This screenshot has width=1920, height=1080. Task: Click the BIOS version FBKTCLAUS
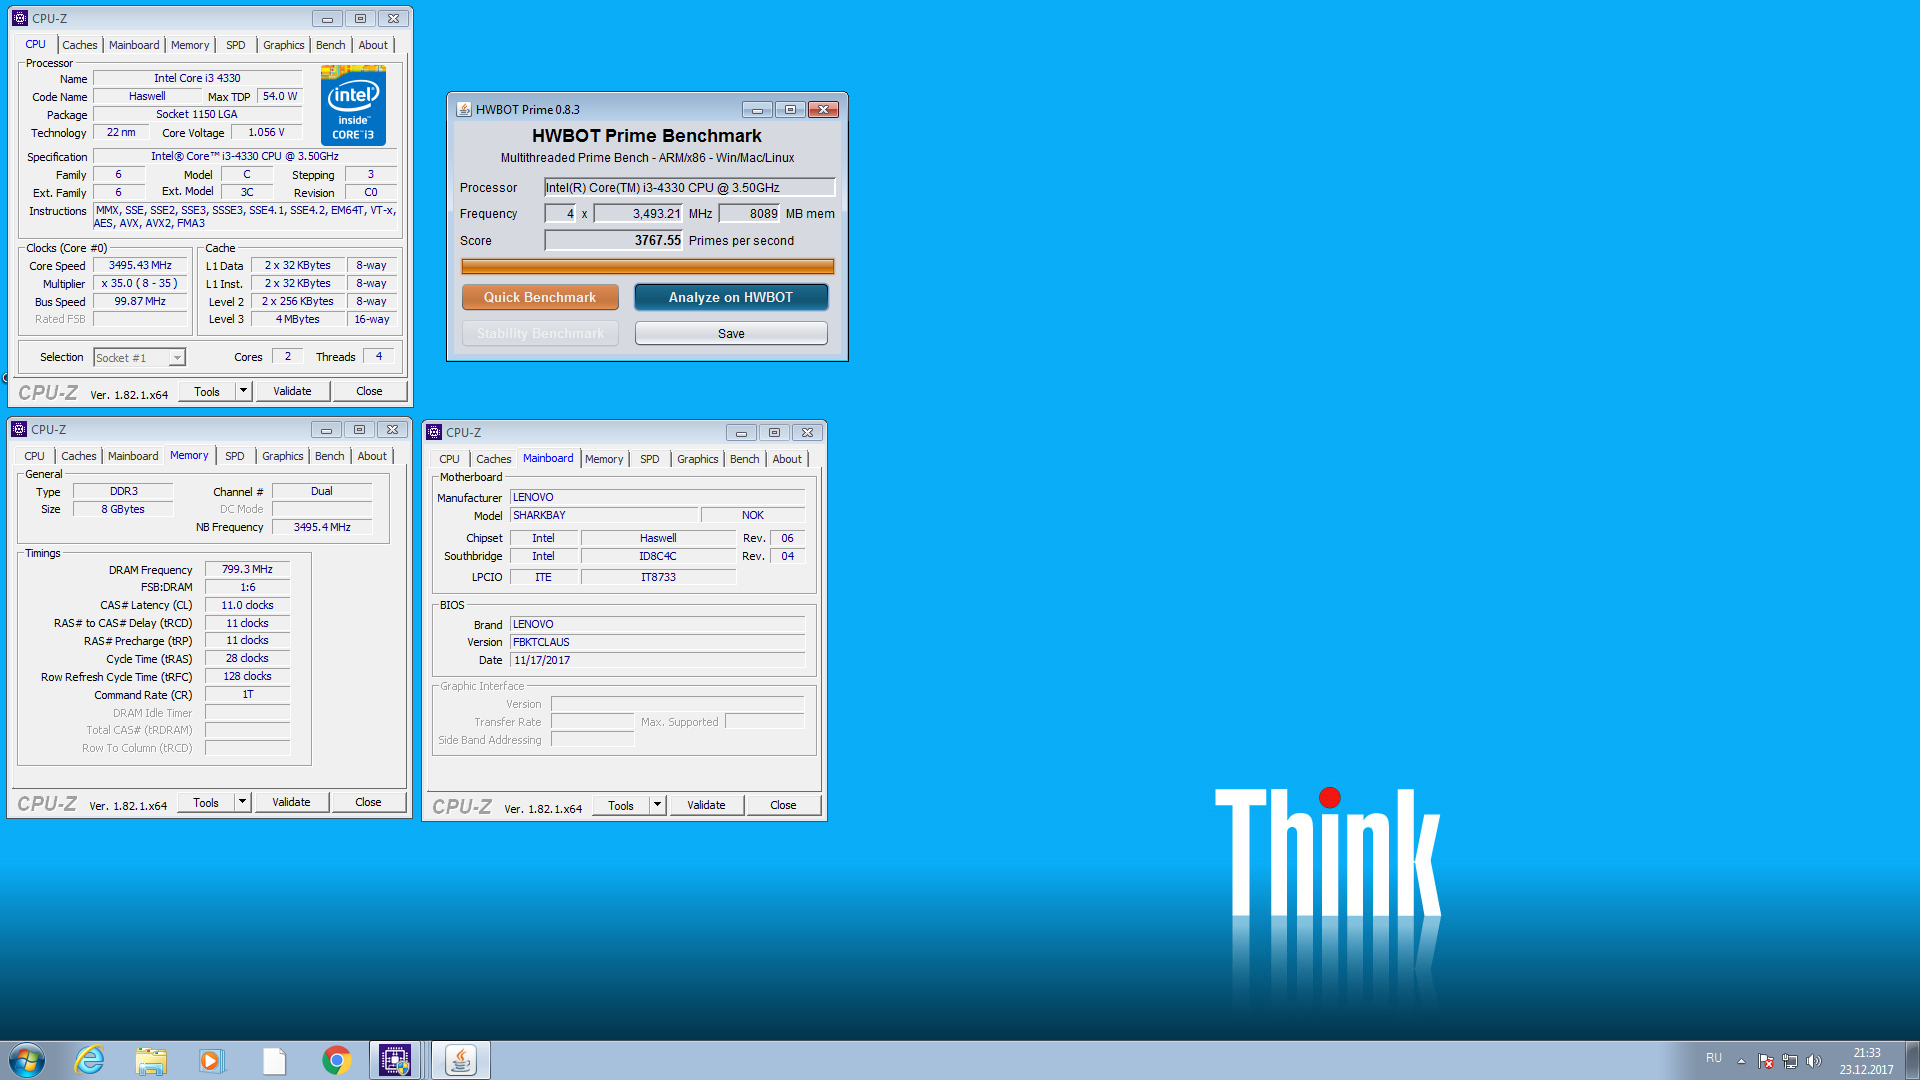(657, 642)
